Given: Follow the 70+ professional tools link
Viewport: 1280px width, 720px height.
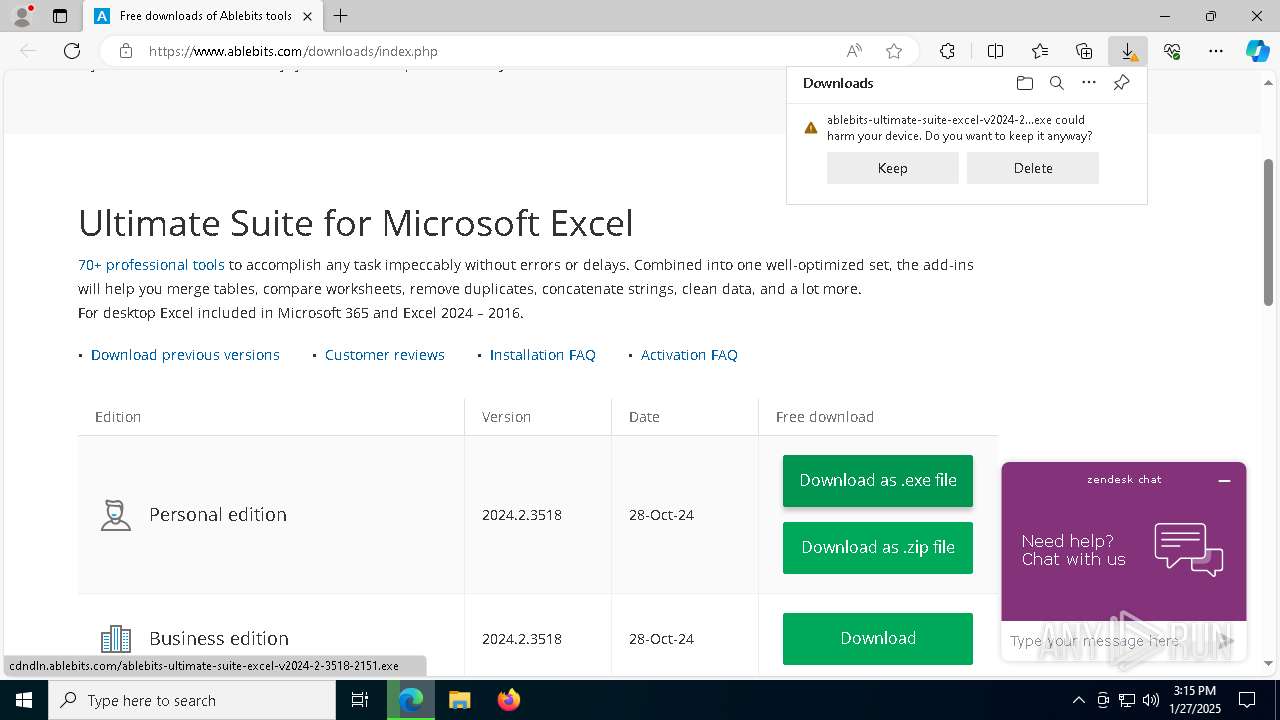Looking at the screenshot, I should coord(151,265).
